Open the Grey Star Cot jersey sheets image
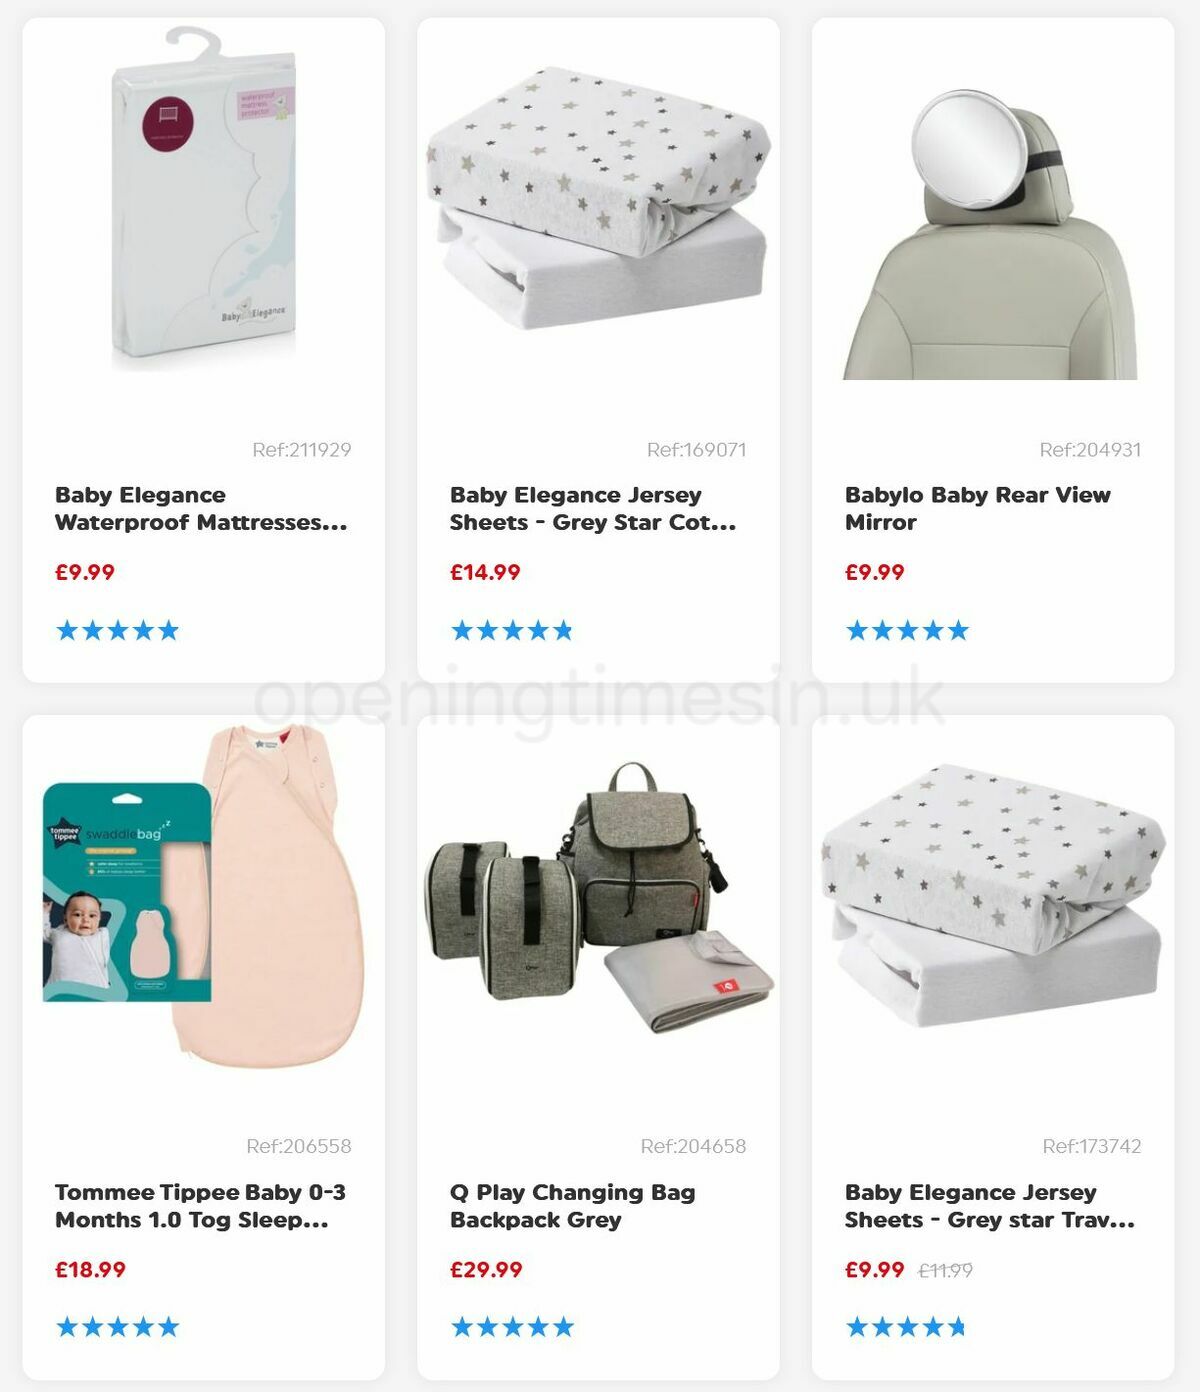1200x1392 pixels. coord(598,198)
